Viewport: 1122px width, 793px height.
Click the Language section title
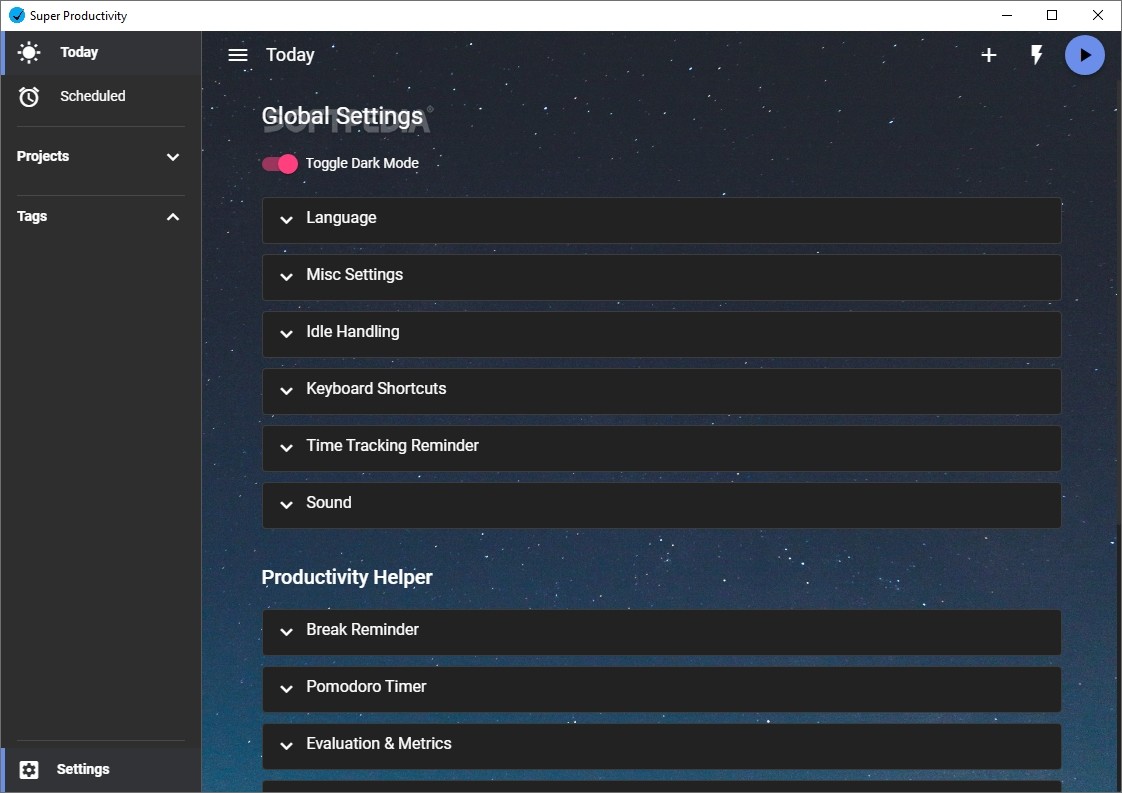[341, 218]
